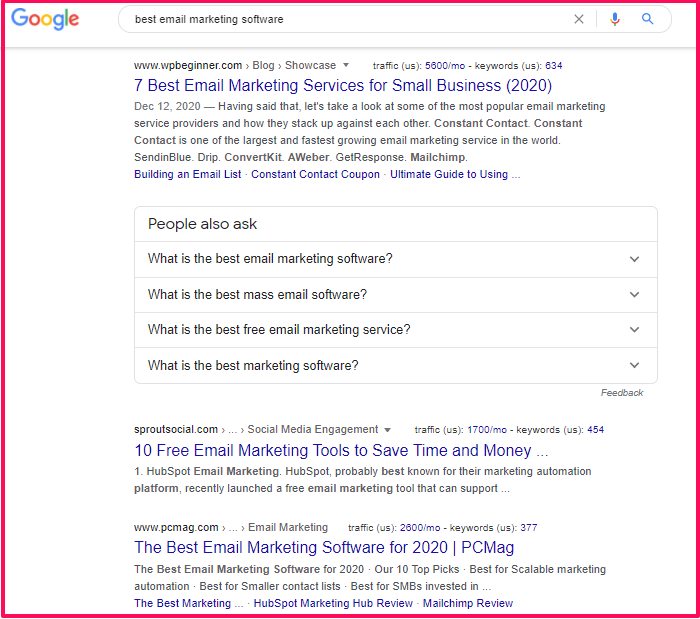The height and width of the screenshot is (619, 700).
Task: Start voice search with microphone icon
Action: click(615, 19)
